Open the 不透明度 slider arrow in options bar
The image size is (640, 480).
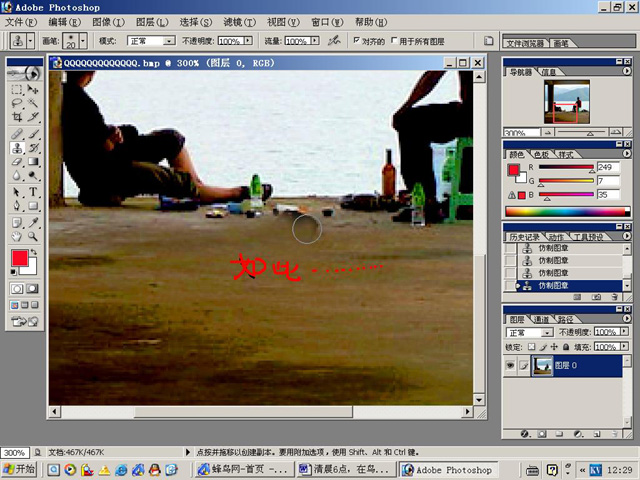[248, 41]
